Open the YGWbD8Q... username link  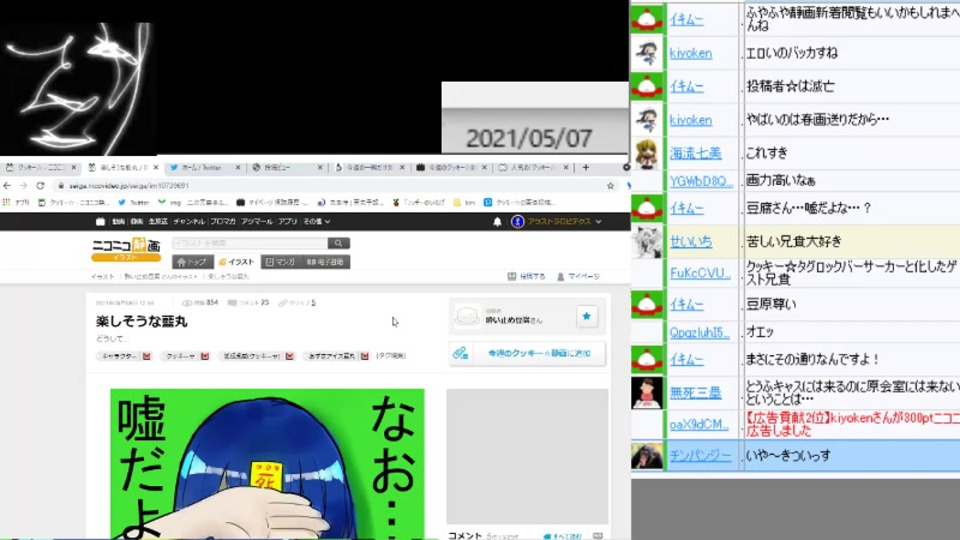click(x=701, y=181)
